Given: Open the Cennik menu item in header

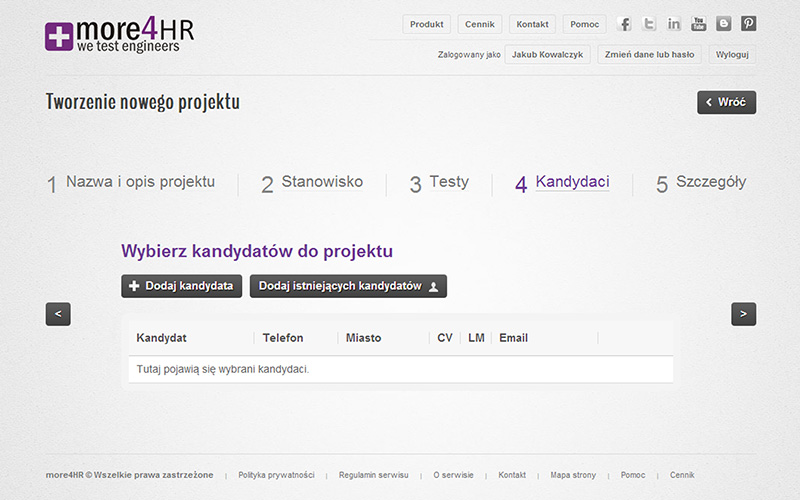Looking at the screenshot, I should [x=480, y=24].
